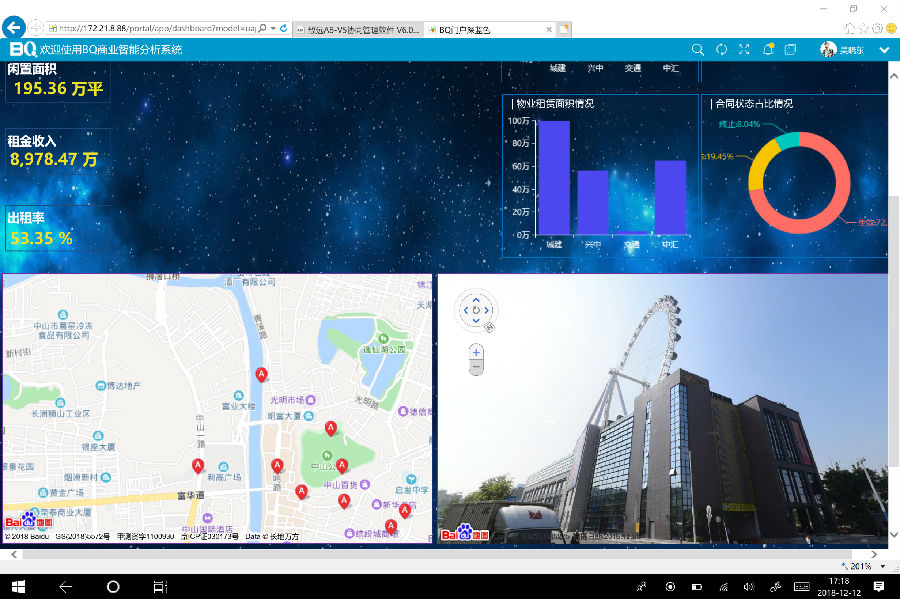Pan street view up with the up arrow
Image resolution: width=900 pixels, height=599 pixels.
point(476,299)
